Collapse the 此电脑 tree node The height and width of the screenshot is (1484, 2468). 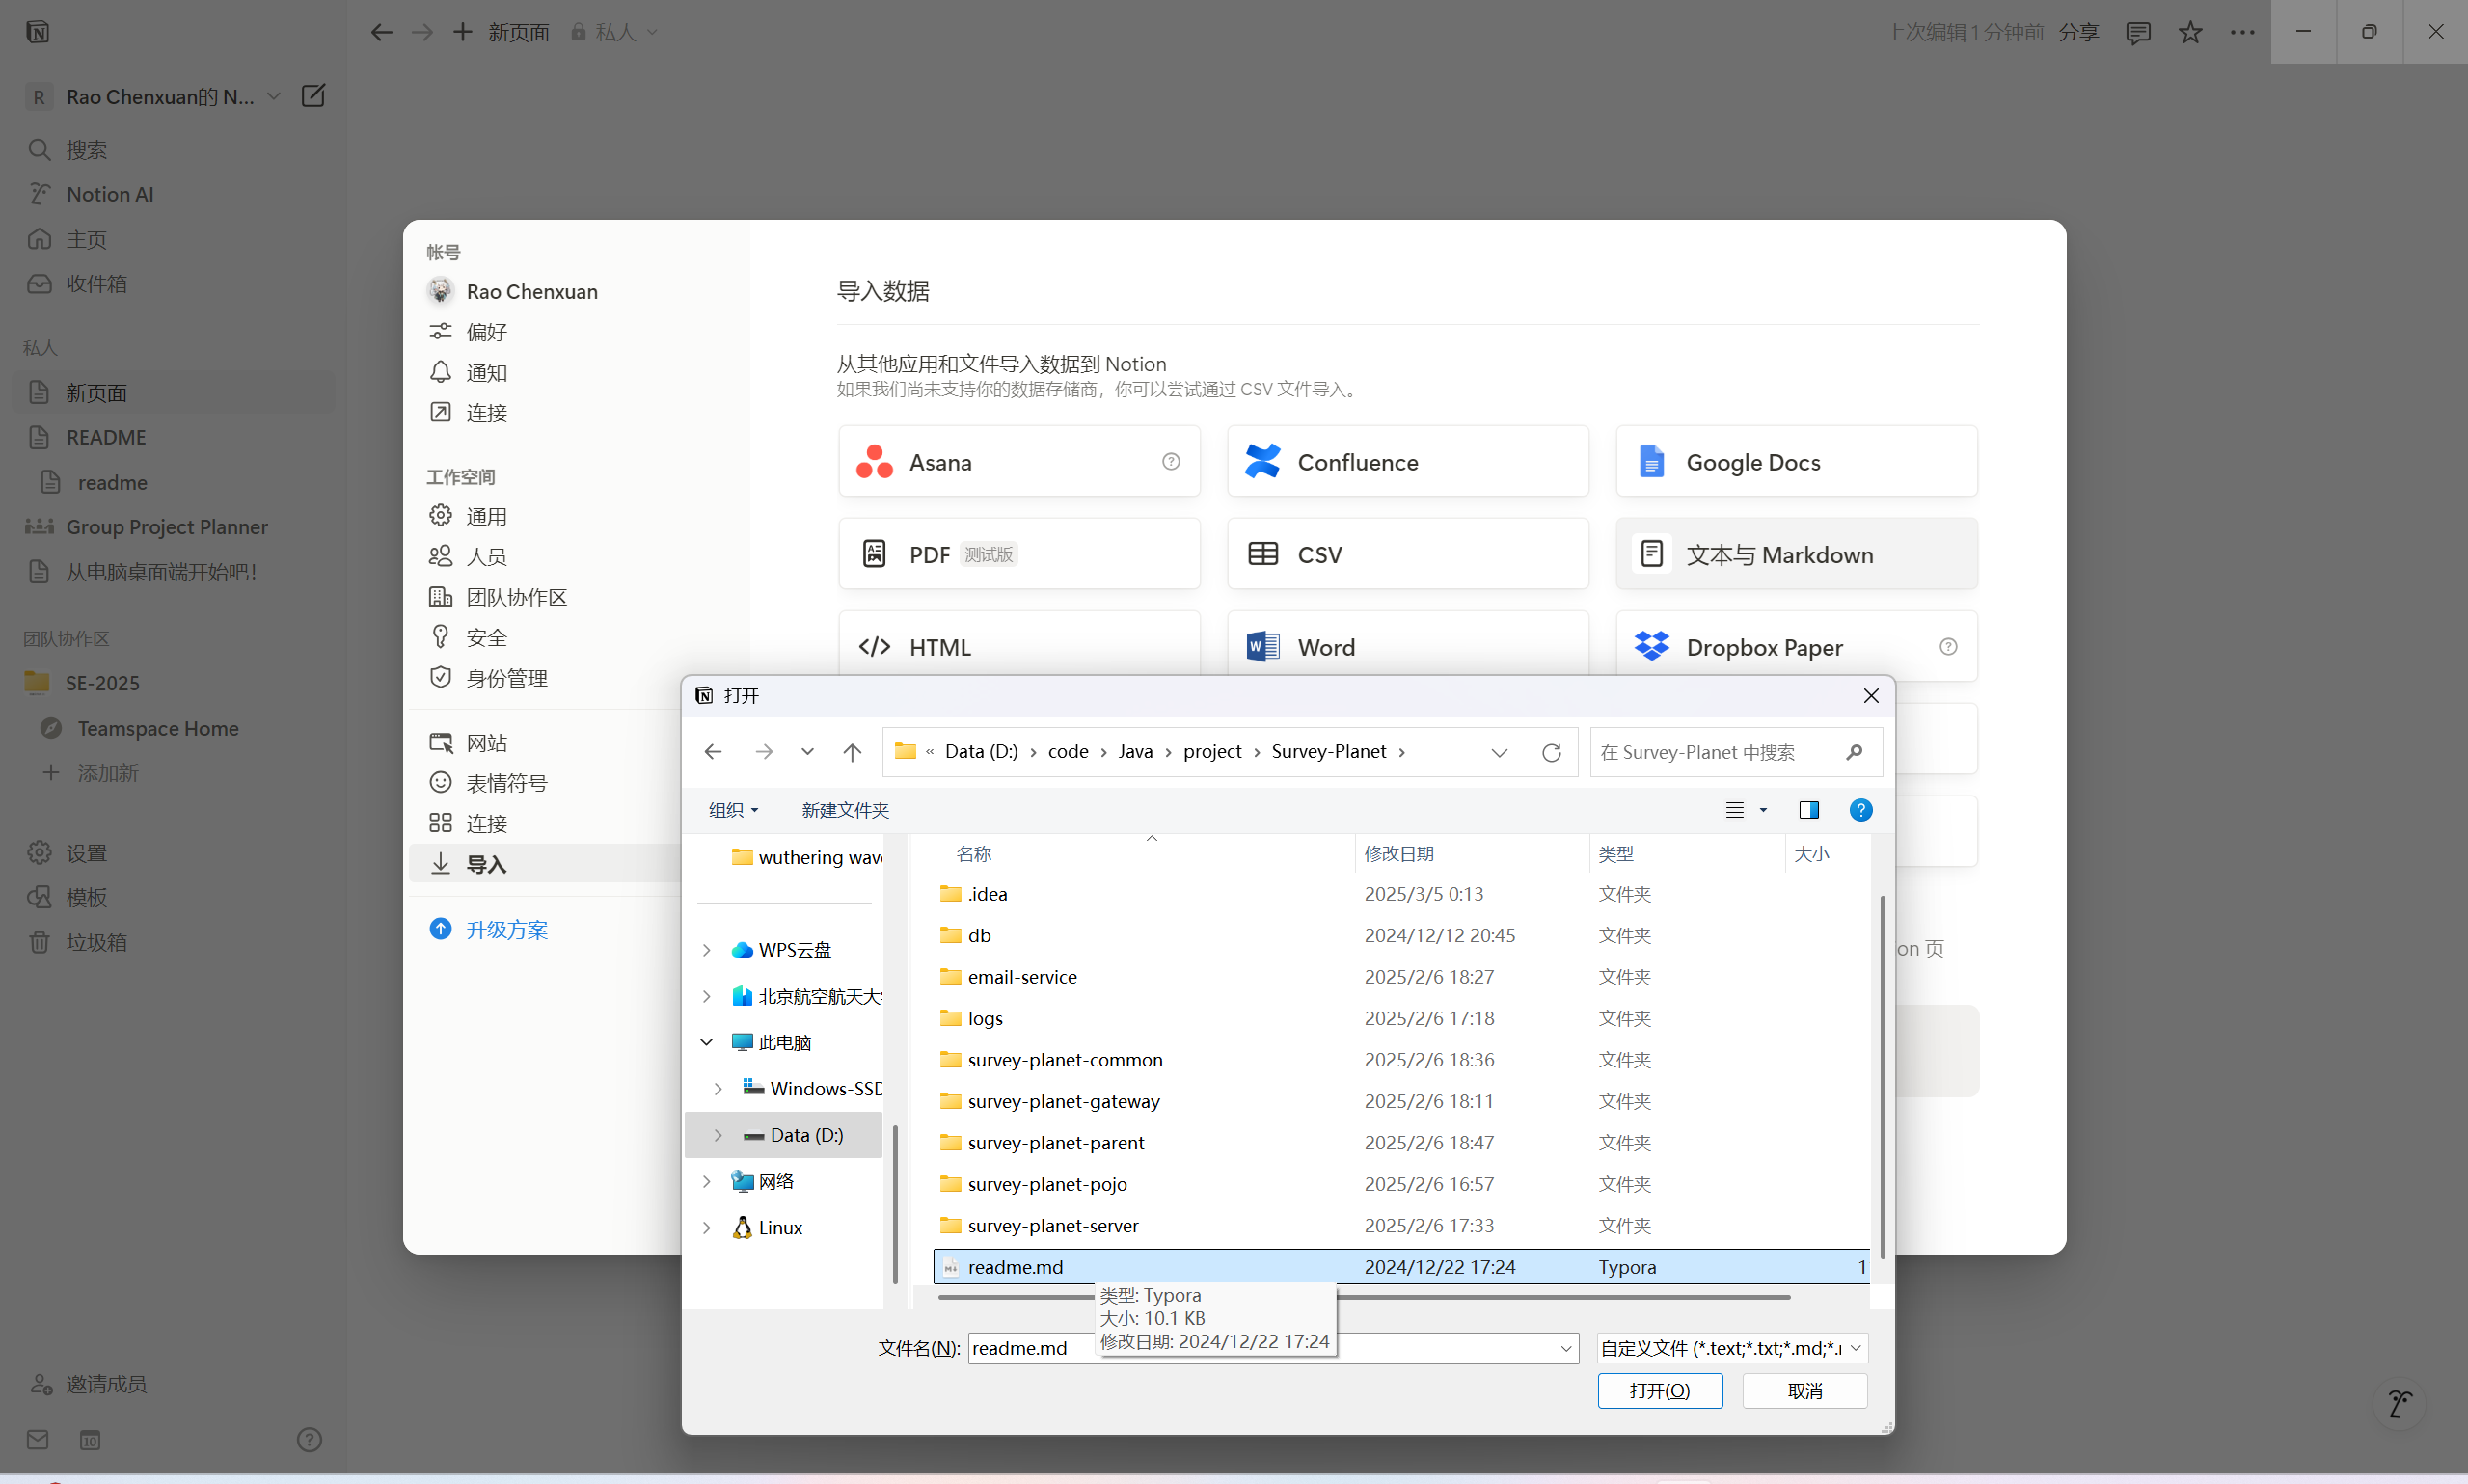click(707, 1042)
